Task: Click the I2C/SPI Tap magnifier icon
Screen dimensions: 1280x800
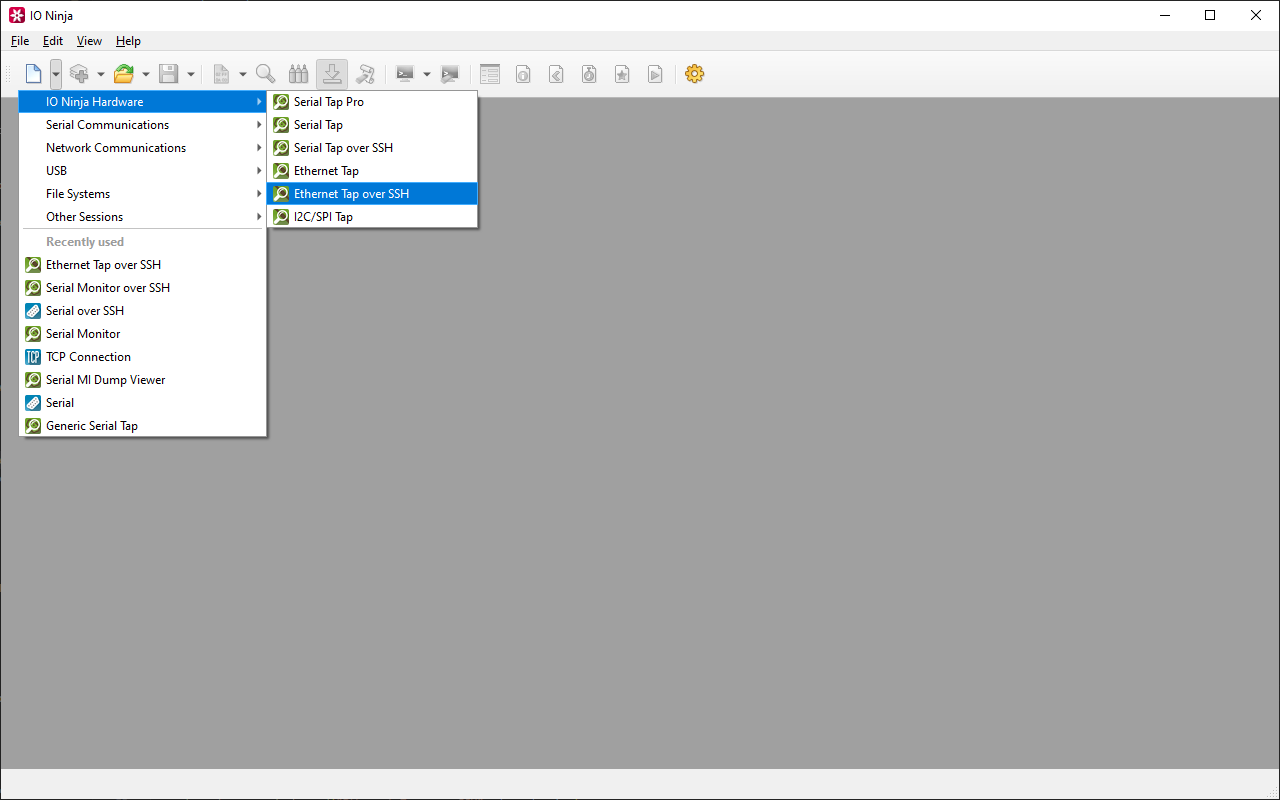Action: [281, 217]
